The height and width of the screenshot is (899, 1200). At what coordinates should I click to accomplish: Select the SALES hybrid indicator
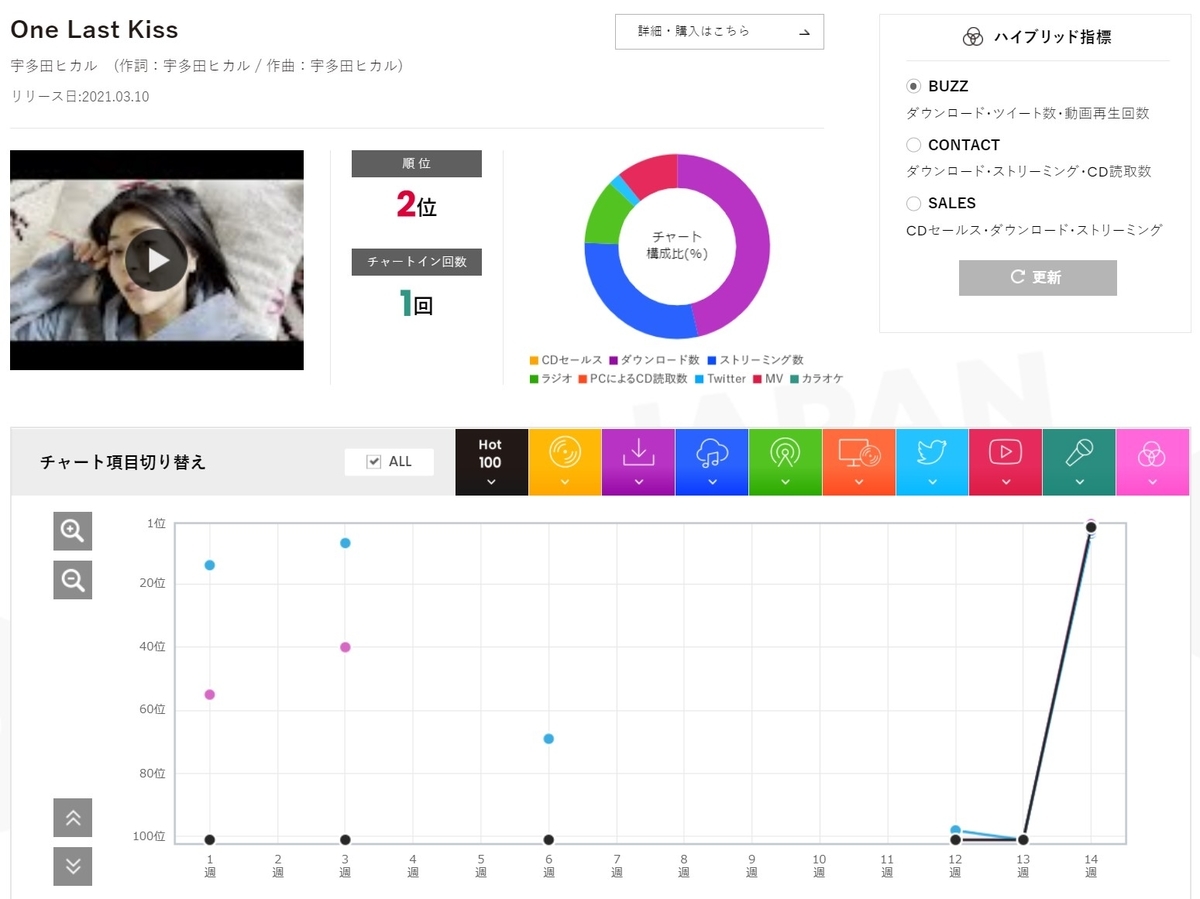913,203
